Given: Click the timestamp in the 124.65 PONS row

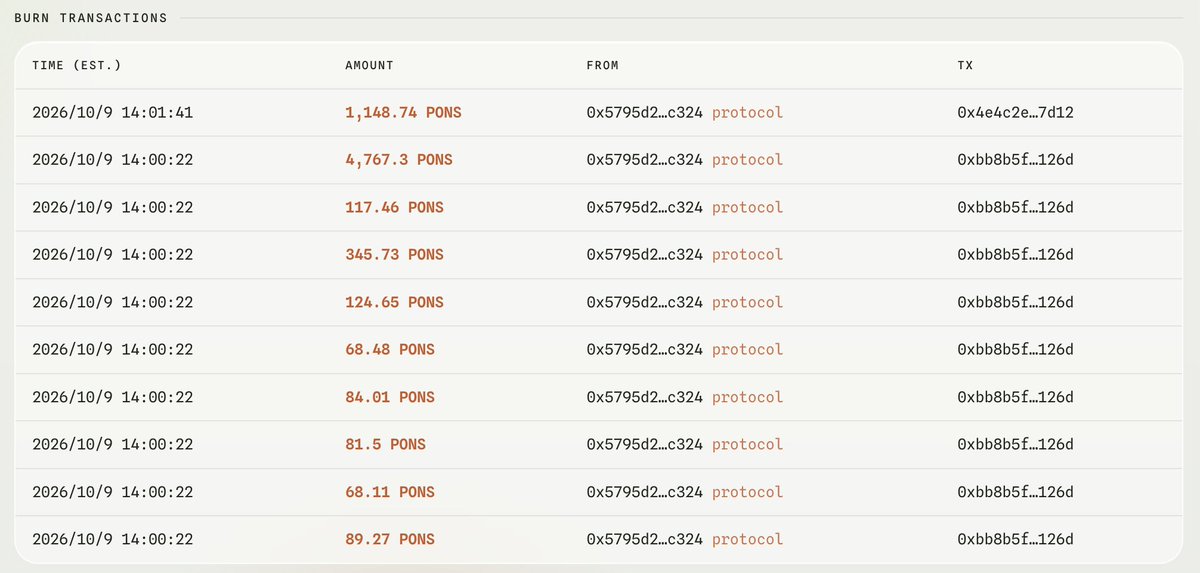Looking at the screenshot, I should (112, 302).
